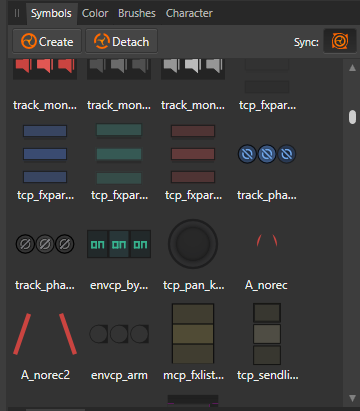Screen dimensions: 360x411
Task: Click the vertical scrollbar thumb
Action: pyautogui.click(x=352, y=117)
